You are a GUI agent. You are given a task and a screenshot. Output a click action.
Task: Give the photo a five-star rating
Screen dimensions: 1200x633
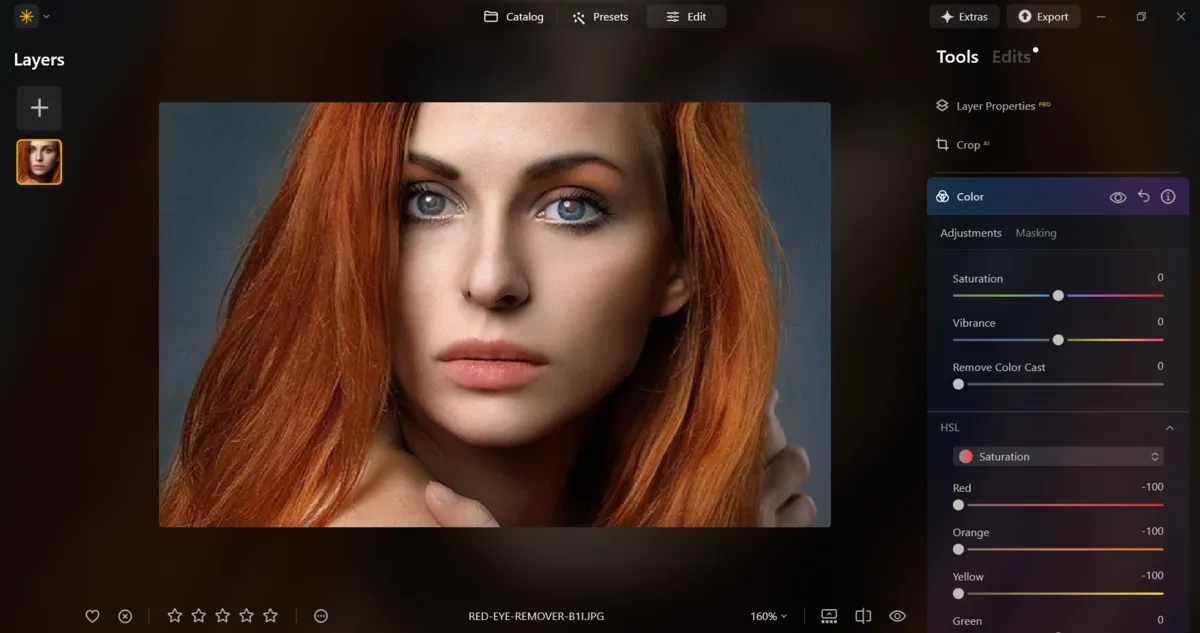click(270, 616)
